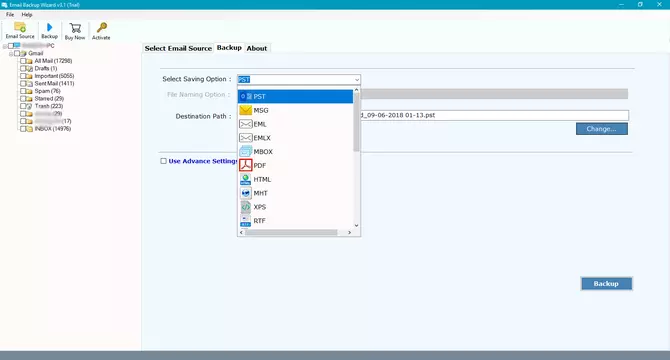Click the Use Advance Settings label
The image size is (670, 360).
203,161
